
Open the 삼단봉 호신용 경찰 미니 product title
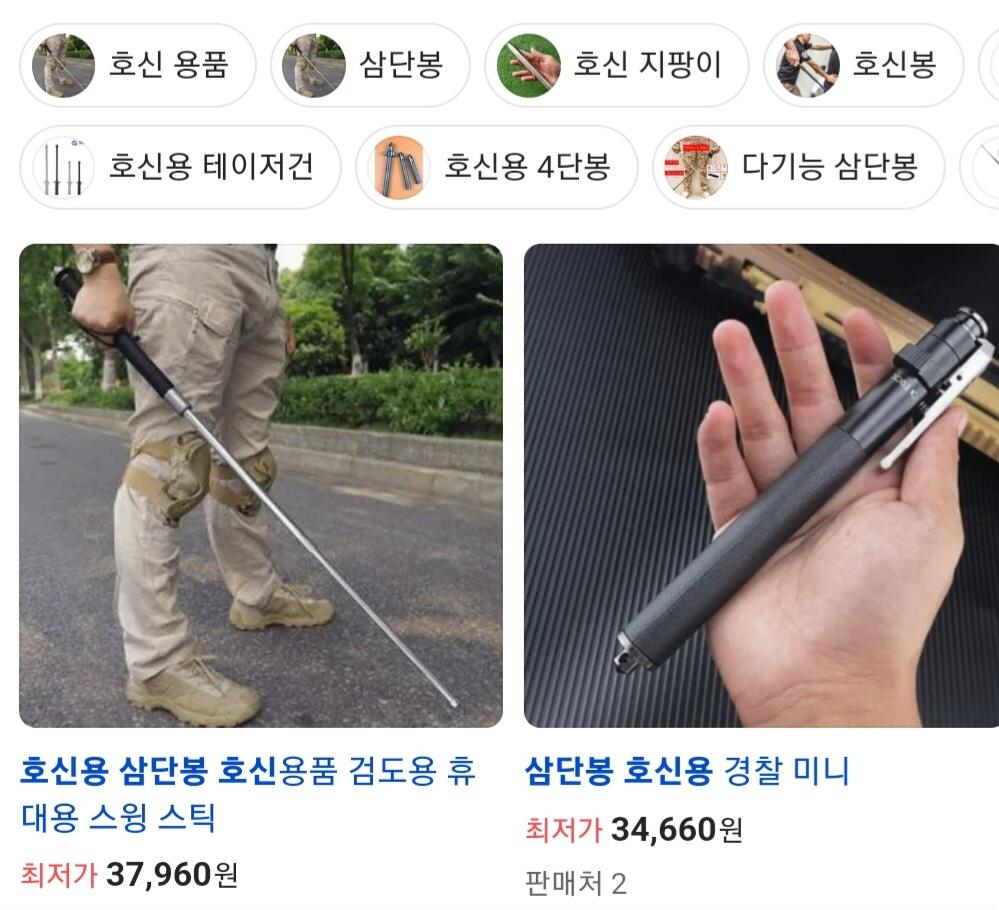point(687,771)
